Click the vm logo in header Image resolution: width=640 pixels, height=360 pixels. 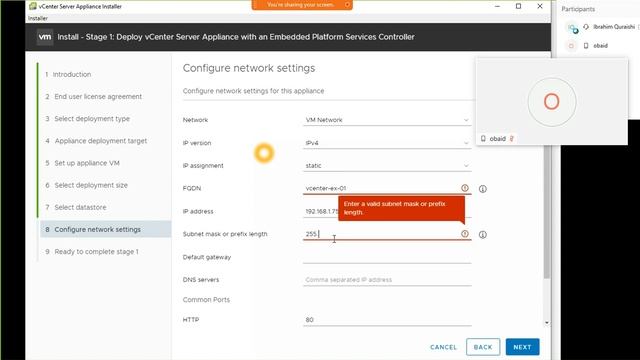pyautogui.click(x=45, y=37)
